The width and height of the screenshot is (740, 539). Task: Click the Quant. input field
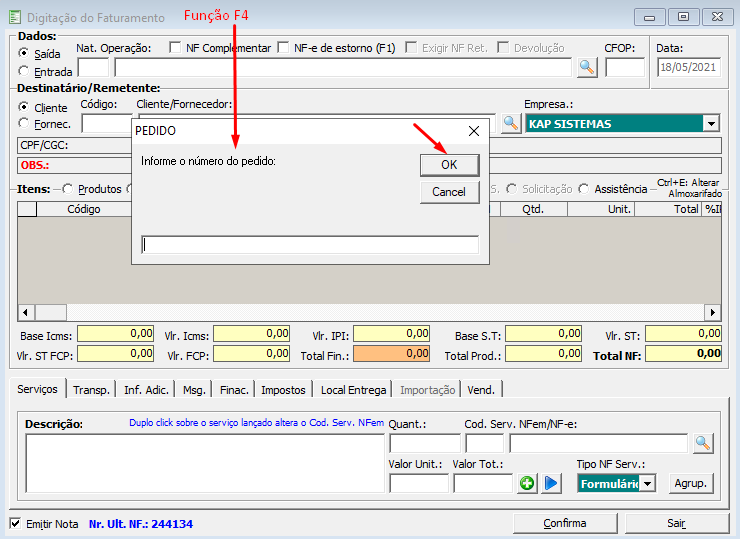425,444
